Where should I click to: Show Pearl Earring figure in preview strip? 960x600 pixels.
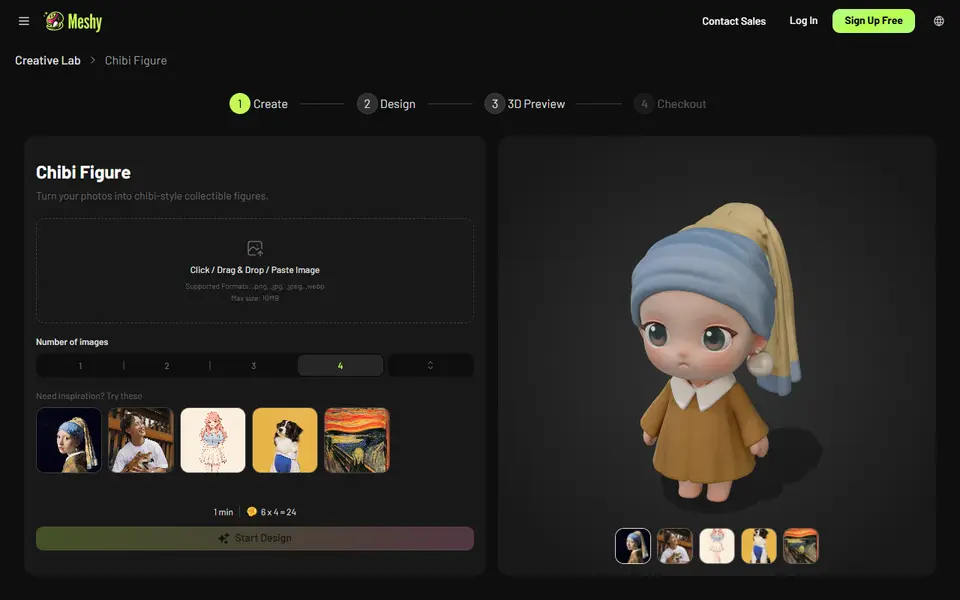tap(633, 546)
